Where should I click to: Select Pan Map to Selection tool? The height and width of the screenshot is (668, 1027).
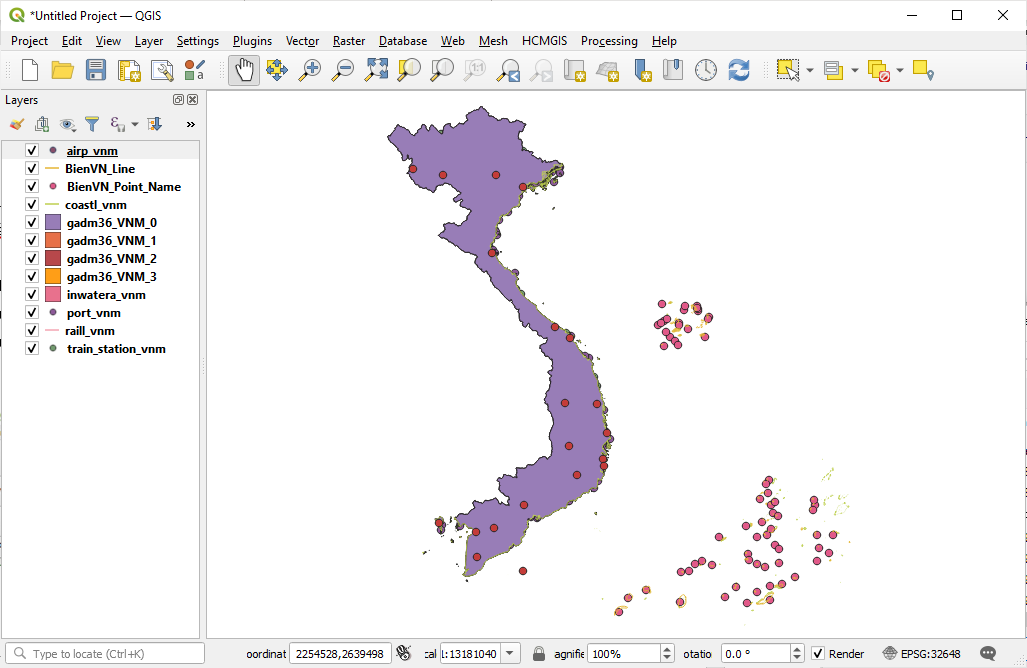point(277,70)
